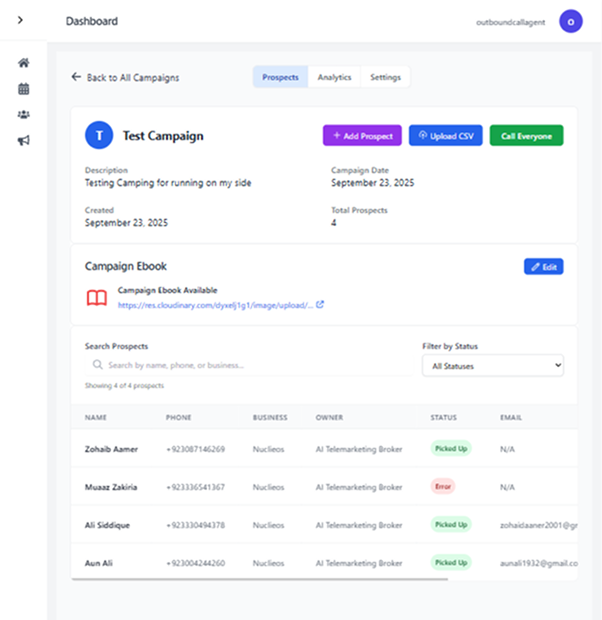The width and height of the screenshot is (602, 620).
Task: Click the red ebook icon
Action: point(96,298)
